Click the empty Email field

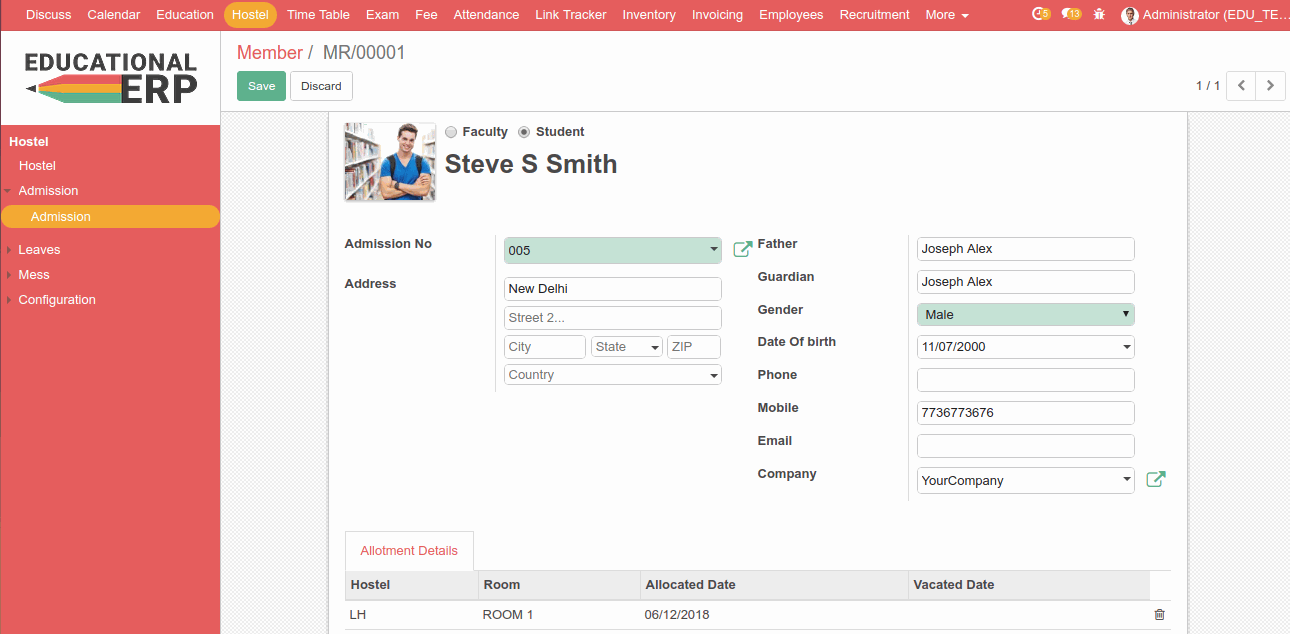click(x=1026, y=446)
